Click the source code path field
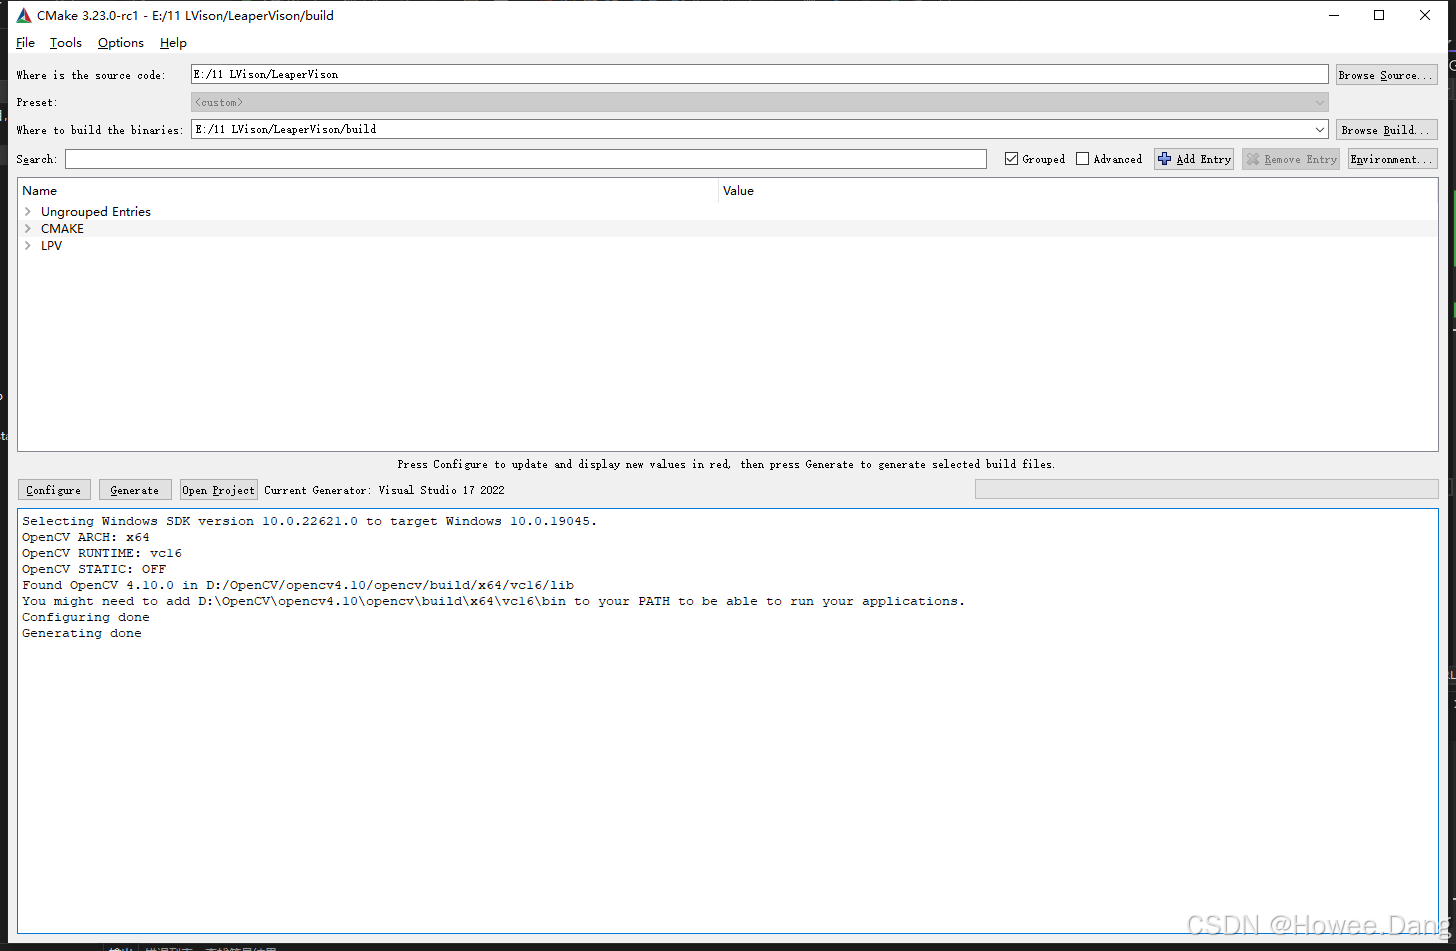Image resolution: width=1456 pixels, height=951 pixels. [x=759, y=74]
